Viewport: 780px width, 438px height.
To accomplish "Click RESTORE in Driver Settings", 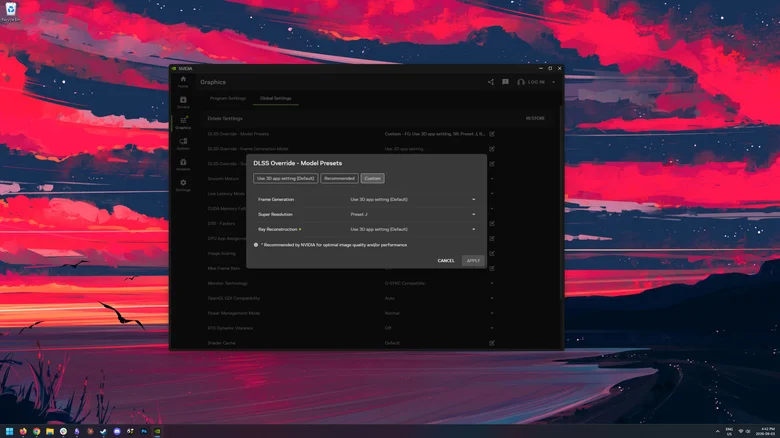I will [535, 118].
